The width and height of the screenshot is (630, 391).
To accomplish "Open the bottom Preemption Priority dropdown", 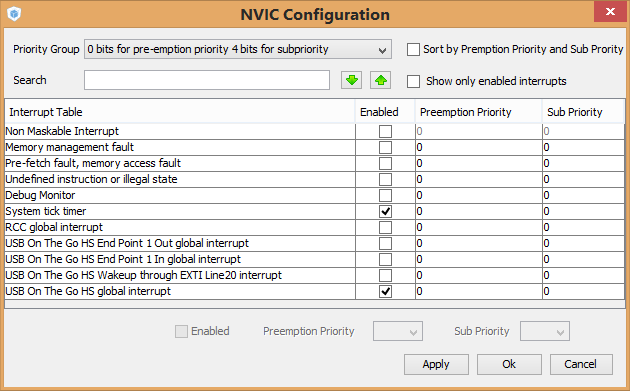I will (x=398, y=331).
